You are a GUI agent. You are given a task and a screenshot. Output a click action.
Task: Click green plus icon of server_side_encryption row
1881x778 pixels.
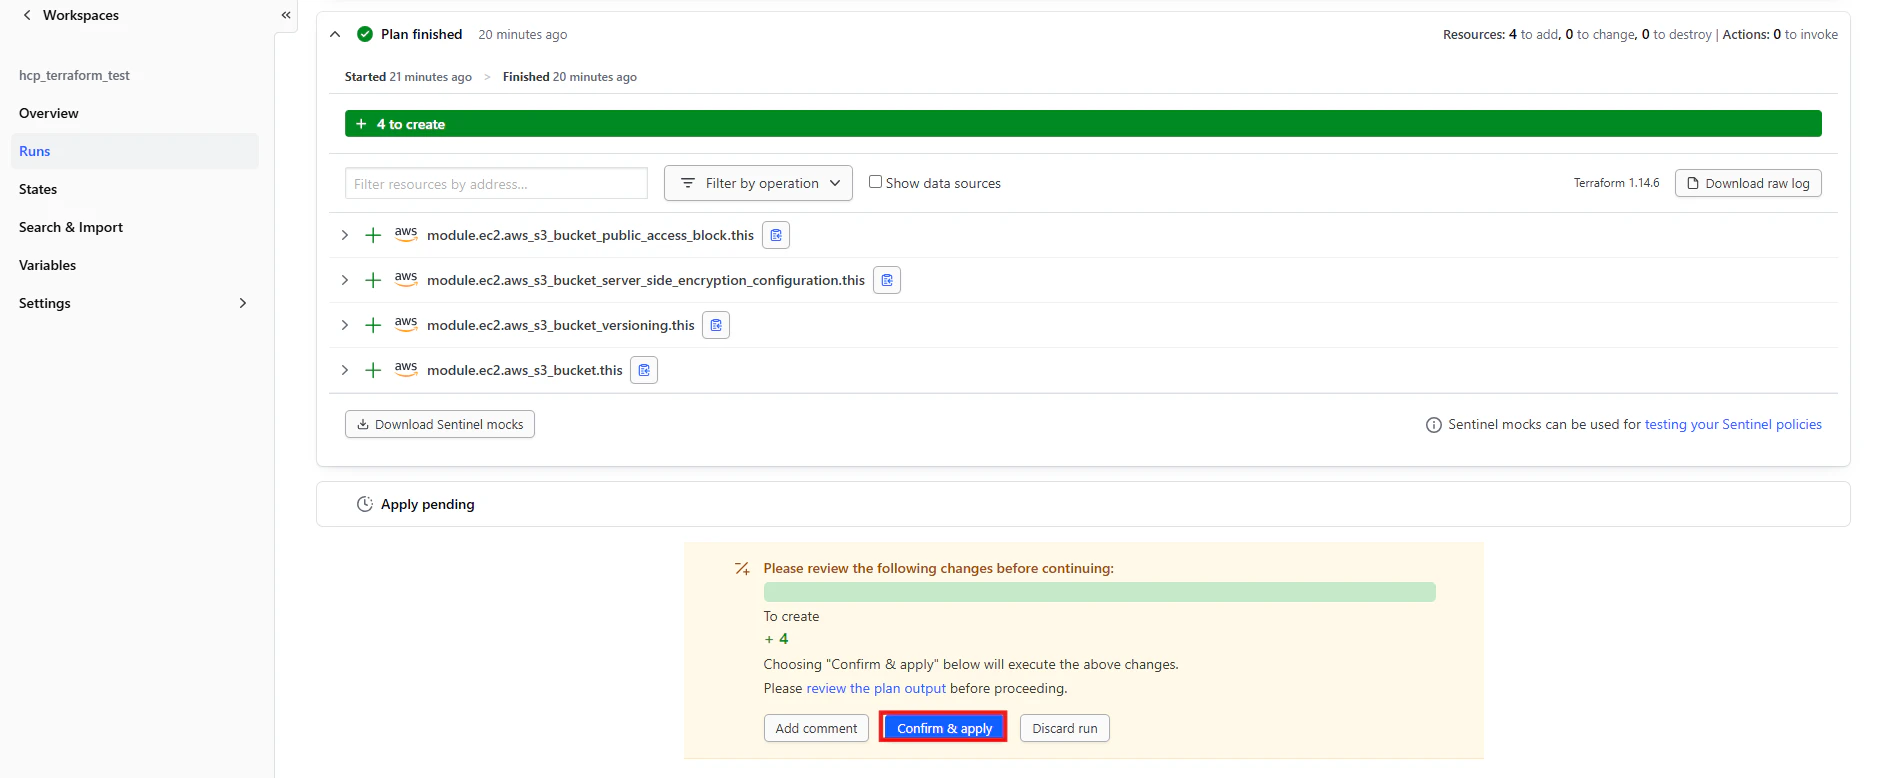[373, 280]
